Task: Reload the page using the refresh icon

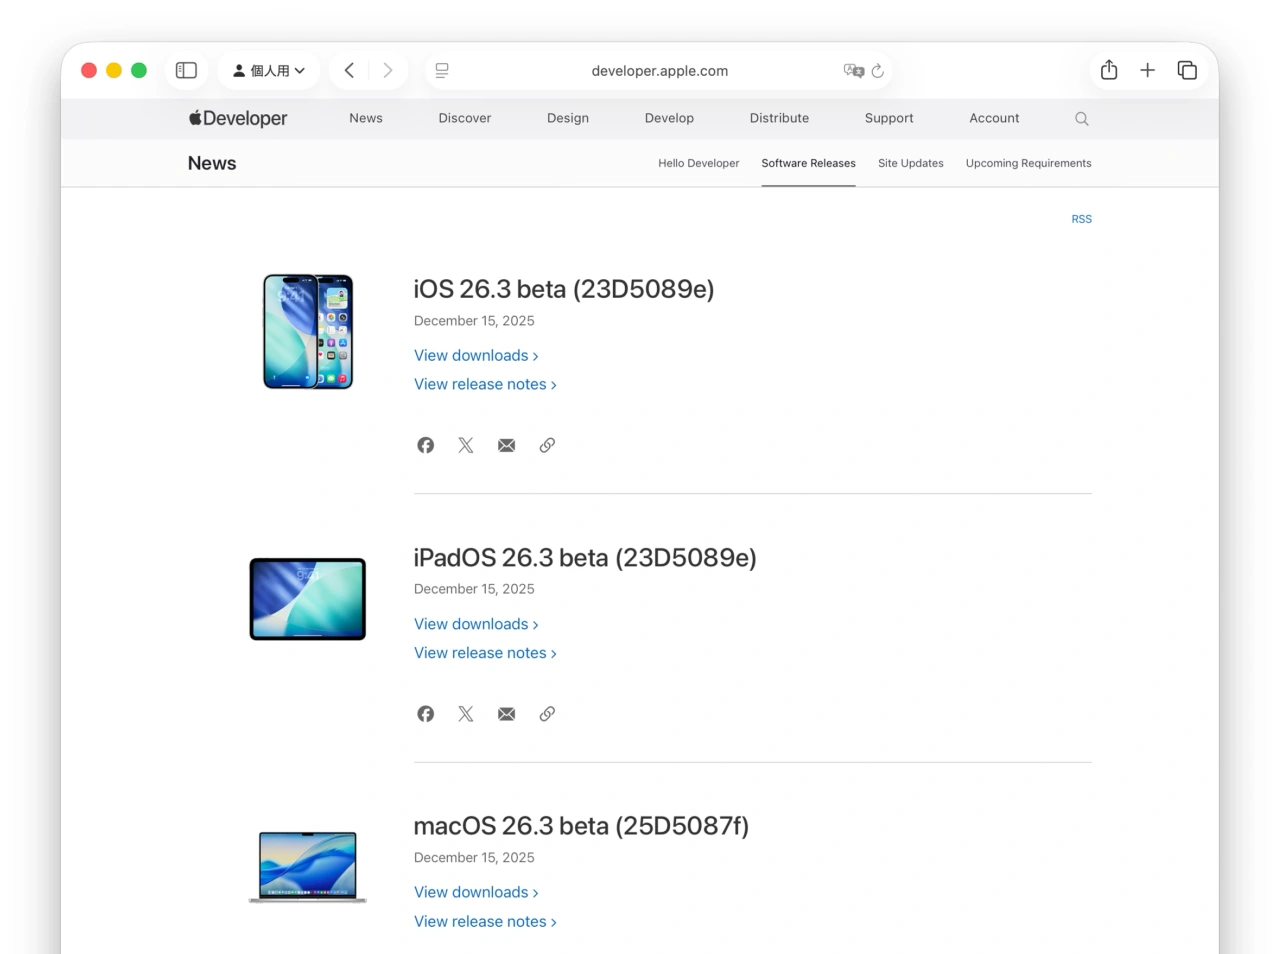Action: (x=877, y=71)
